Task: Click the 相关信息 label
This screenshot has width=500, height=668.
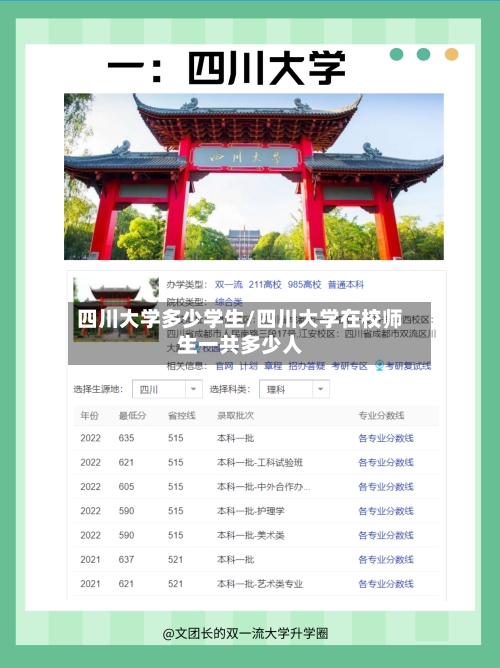Action: click(x=187, y=366)
